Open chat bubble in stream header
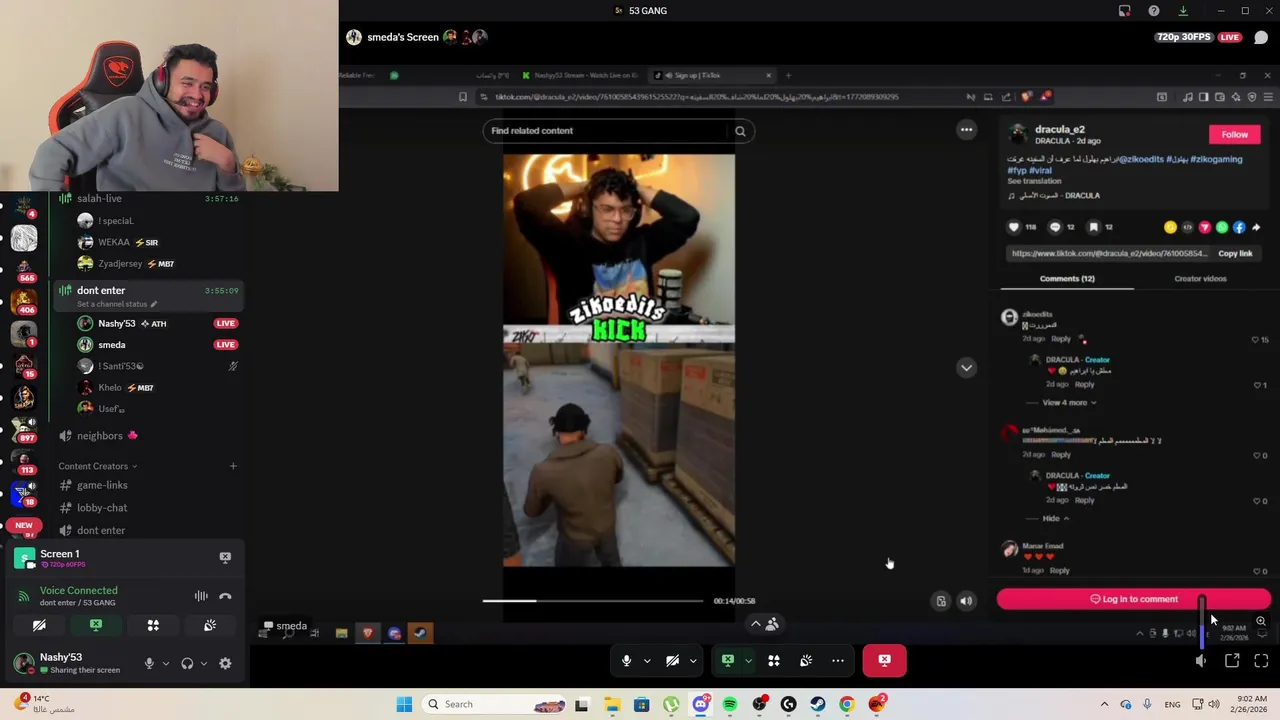The image size is (1280, 720). click(x=1261, y=37)
